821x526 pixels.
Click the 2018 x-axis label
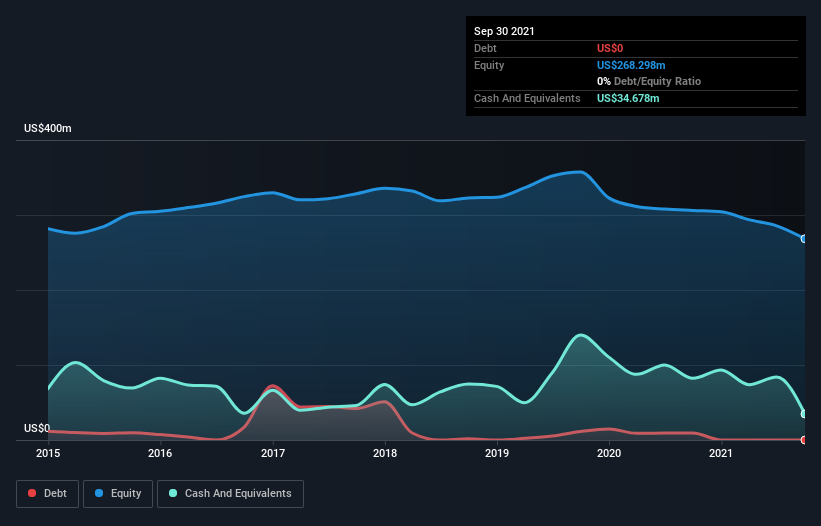pyautogui.click(x=385, y=453)
